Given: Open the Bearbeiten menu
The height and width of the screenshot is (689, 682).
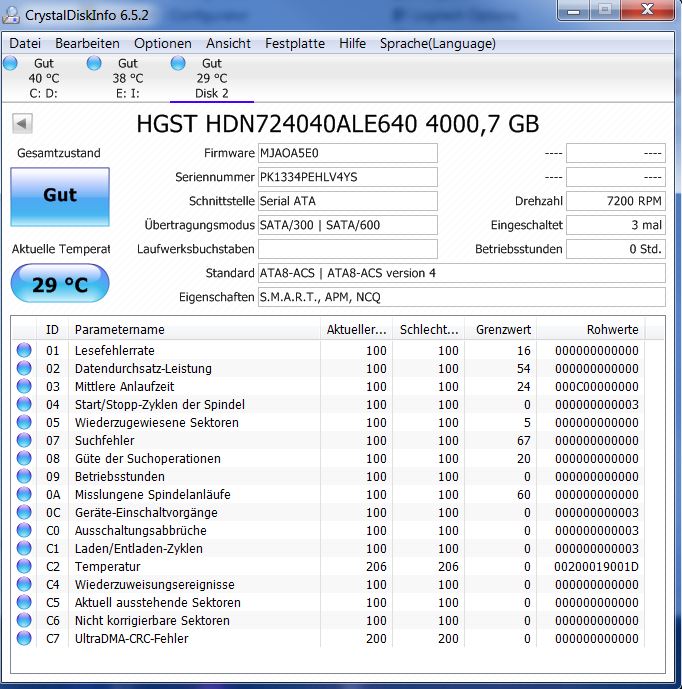Looking at the screenshot, I should click(x=87, y=44).
